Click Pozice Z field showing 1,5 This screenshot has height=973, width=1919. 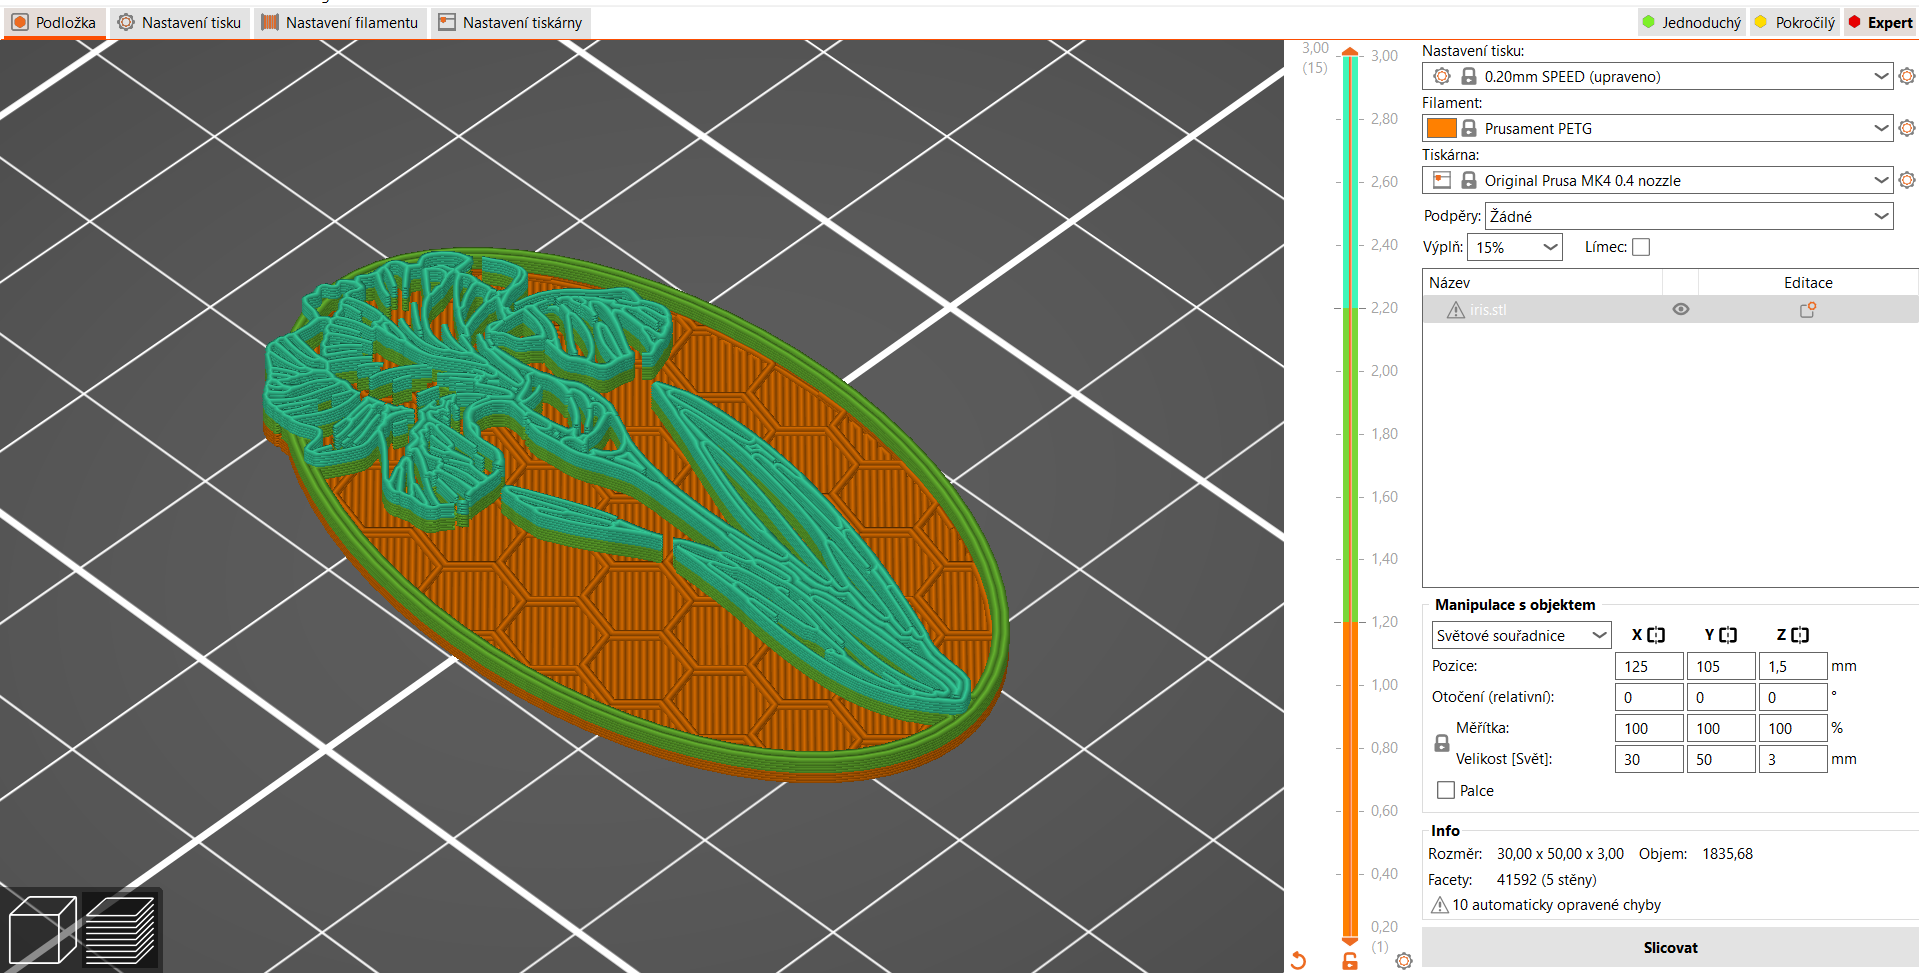(1793, 666)
